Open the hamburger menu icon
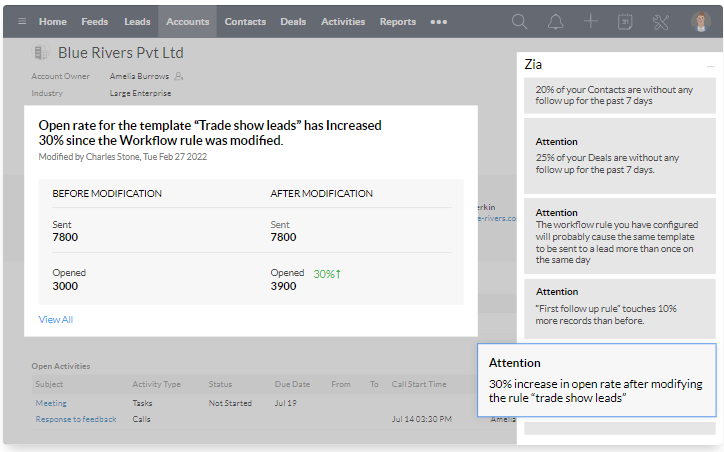Viewport: 724px width, 452px height. [x=22, y=21]
